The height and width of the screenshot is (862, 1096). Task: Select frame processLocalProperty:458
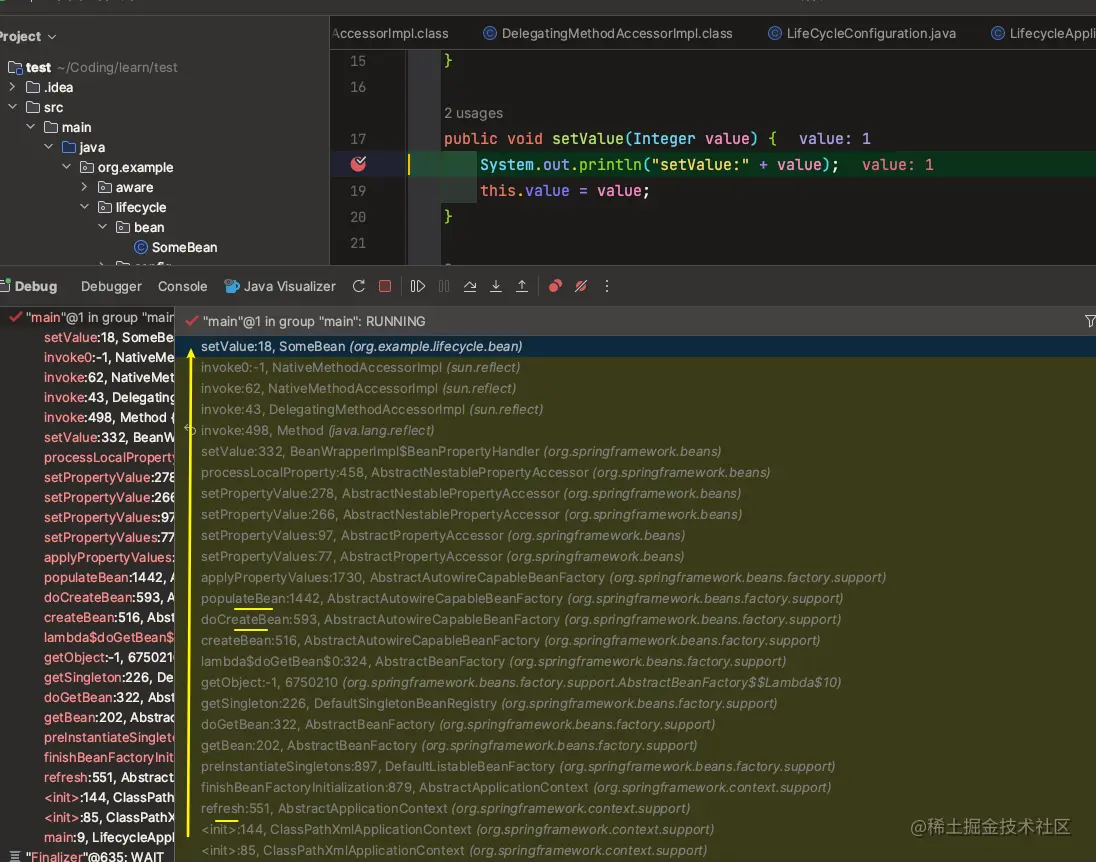tap(635, 472)
